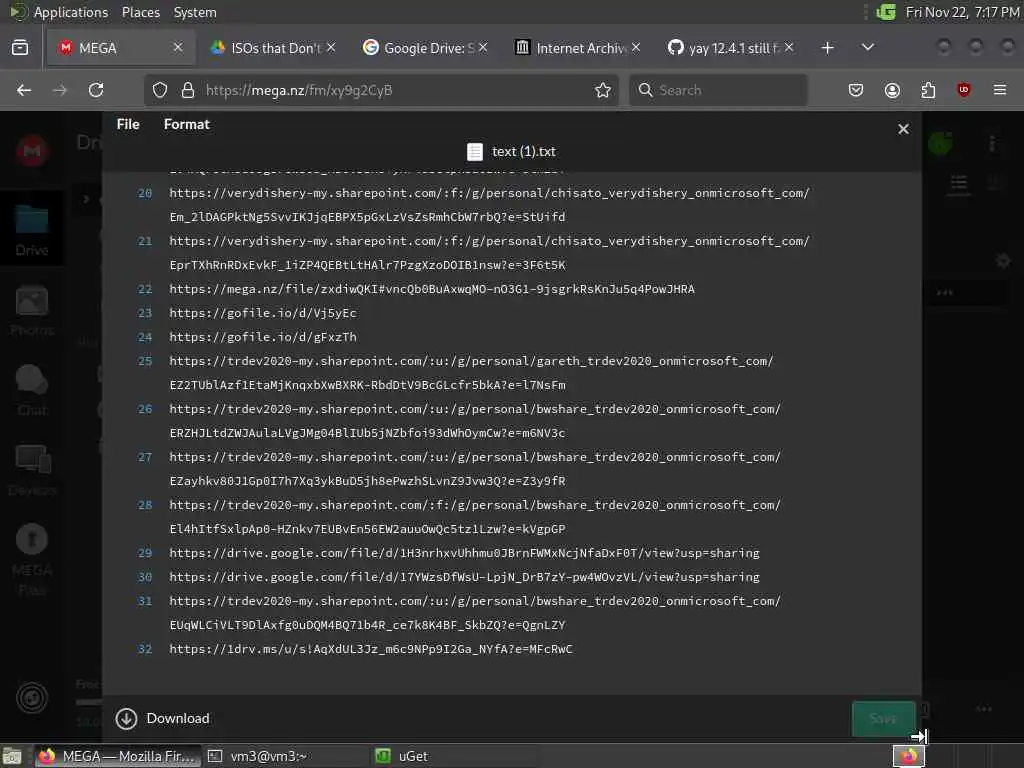
Task: Open the File menu in text editor
Action: click(128, 124)
